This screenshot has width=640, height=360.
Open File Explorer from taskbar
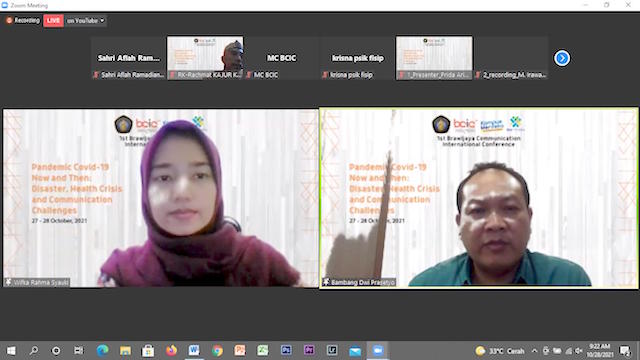tap(125, 351)
